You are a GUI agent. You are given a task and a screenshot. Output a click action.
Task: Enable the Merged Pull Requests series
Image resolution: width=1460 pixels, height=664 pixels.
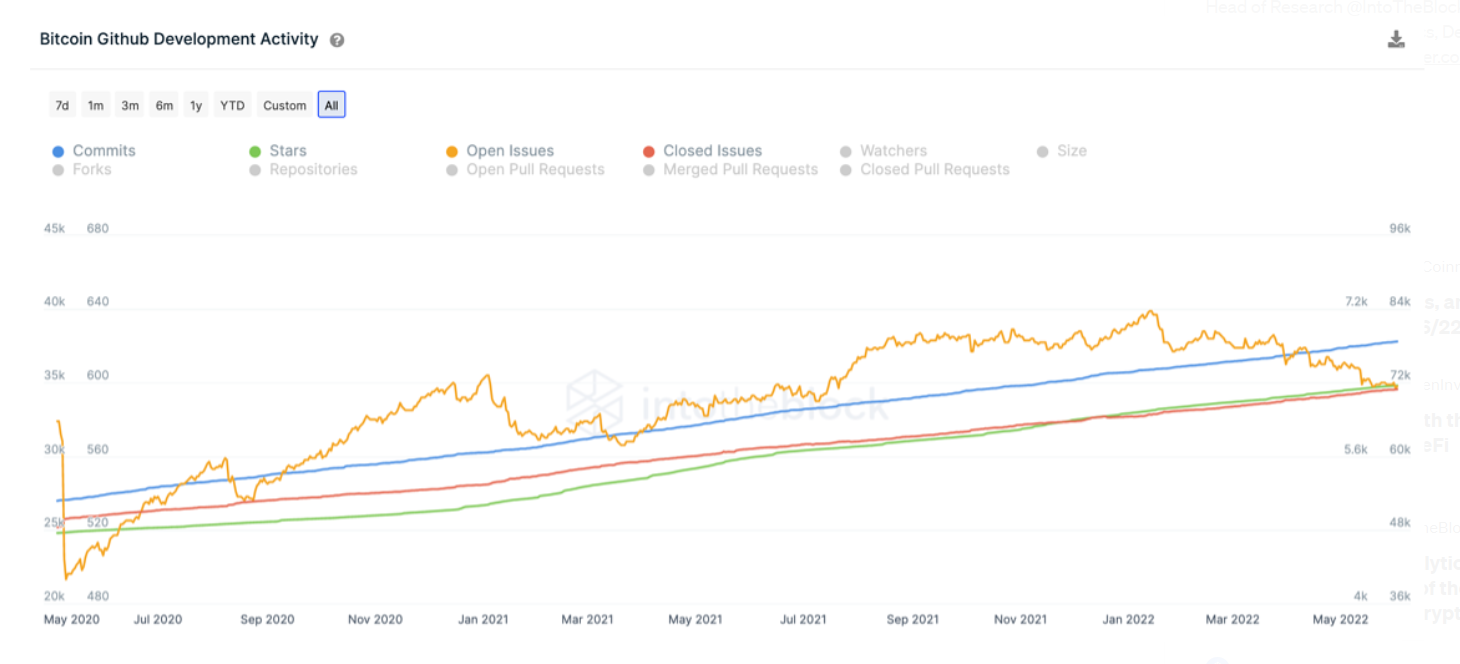731,170
